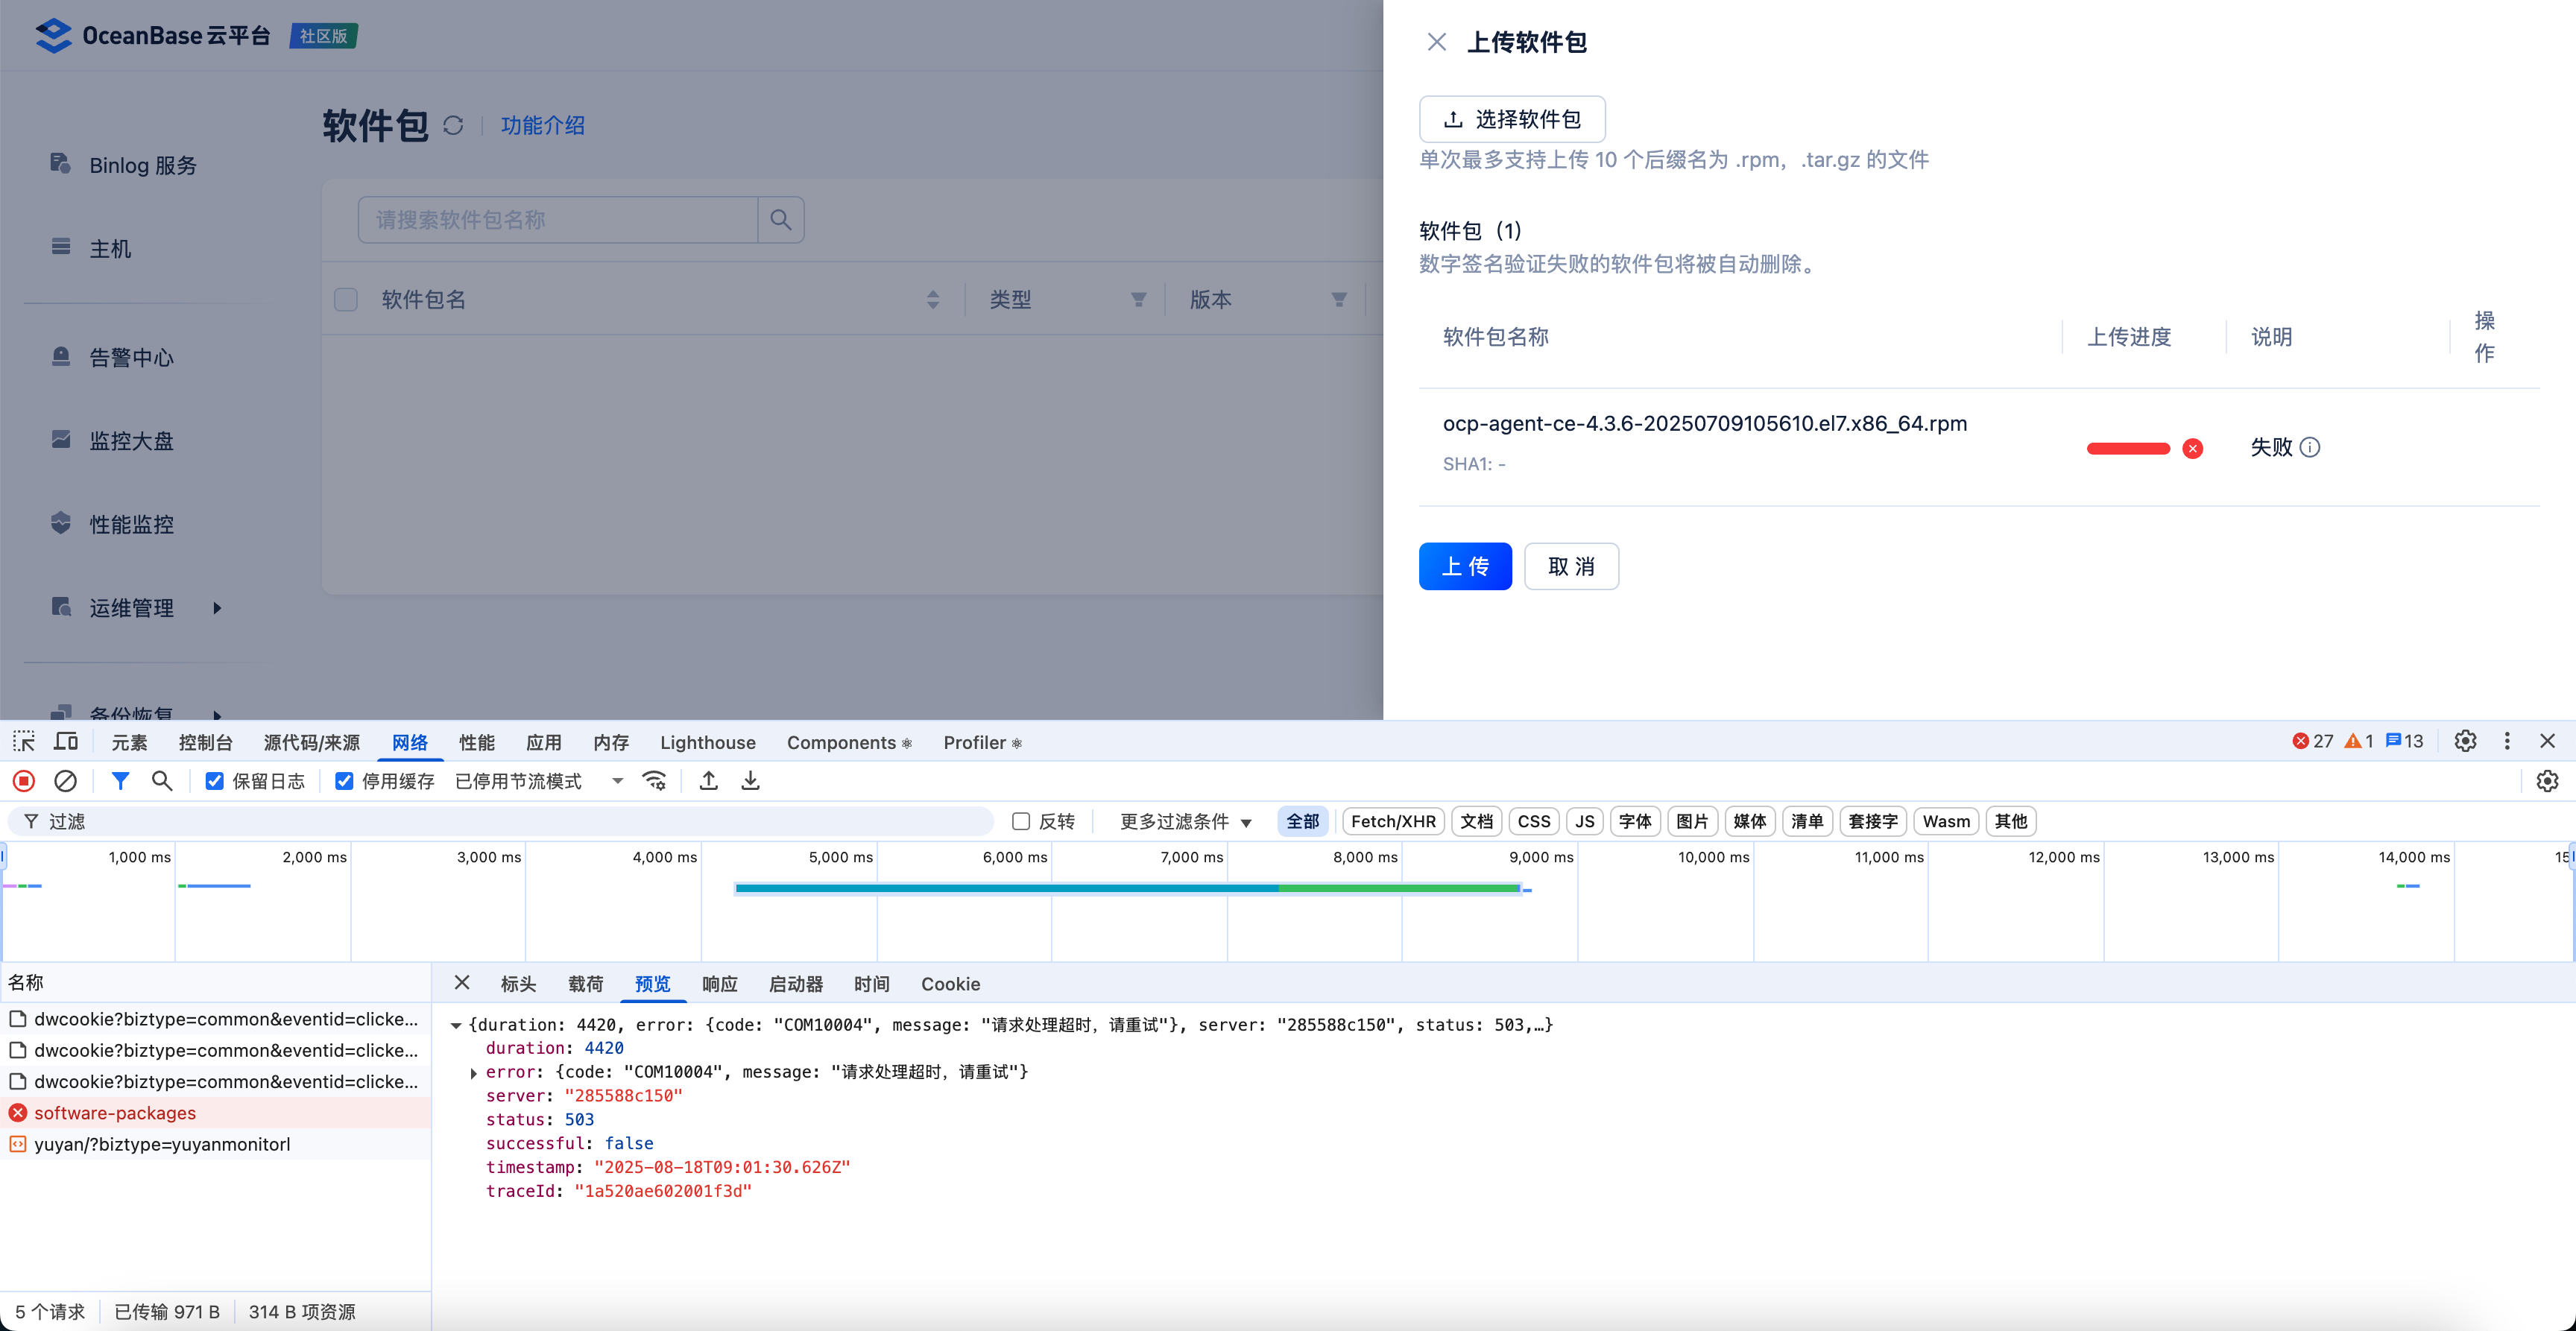Image resolution: width=2576 pixels, height=1331 pixels.
Task: Toggle the Fetch/XHR filter chip
Action: coord(1393,821)
